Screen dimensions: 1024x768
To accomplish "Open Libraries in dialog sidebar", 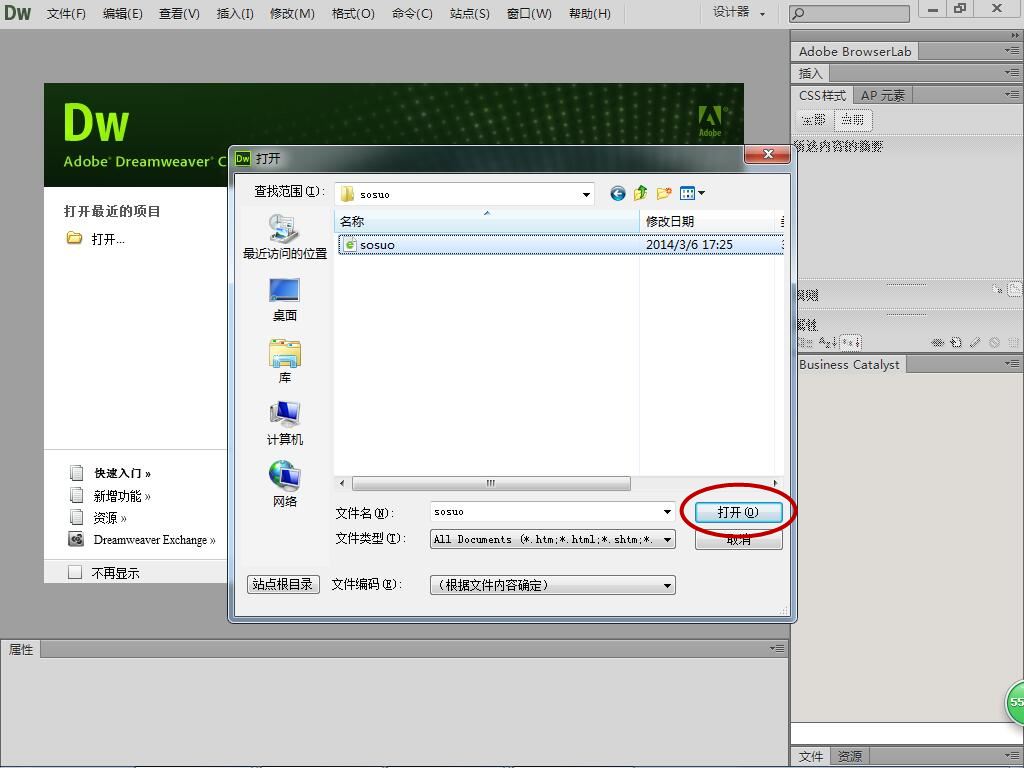I will [285, 361].
